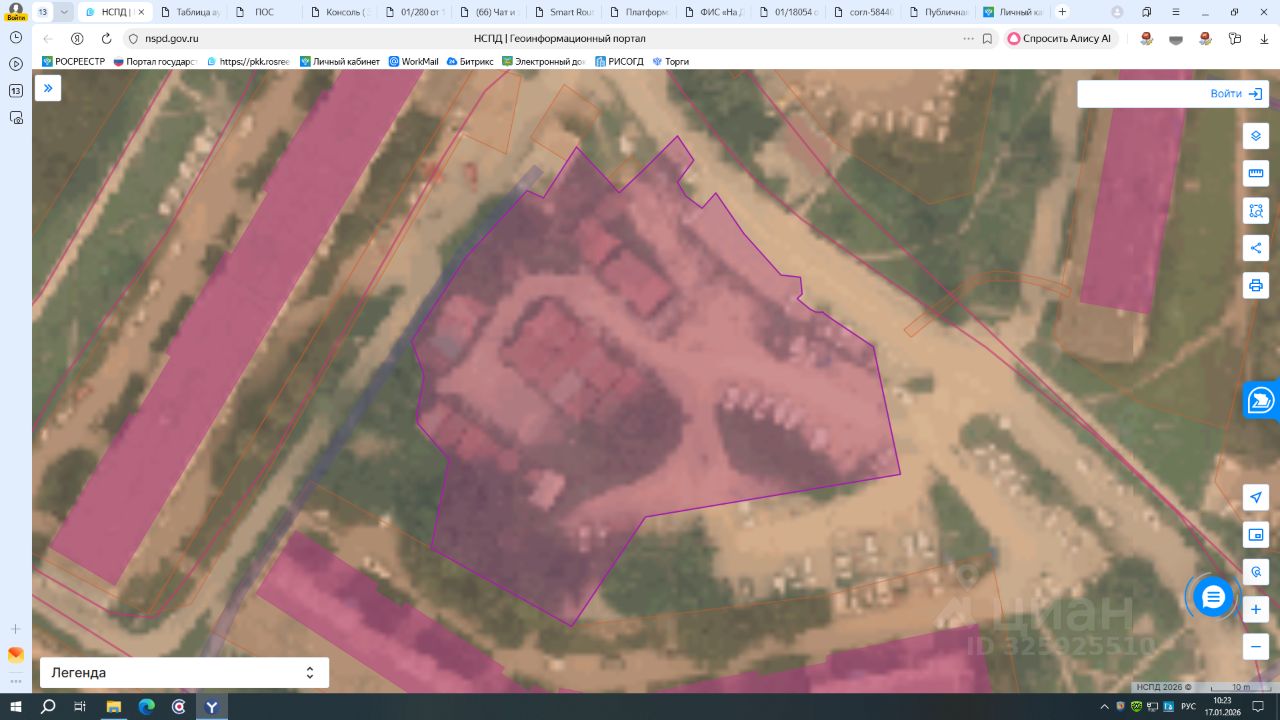Viewport: 1280px width, 720px height.
Task: Open the https://pkk.rosreestr bookmark
Action: (x=249, y=61)
